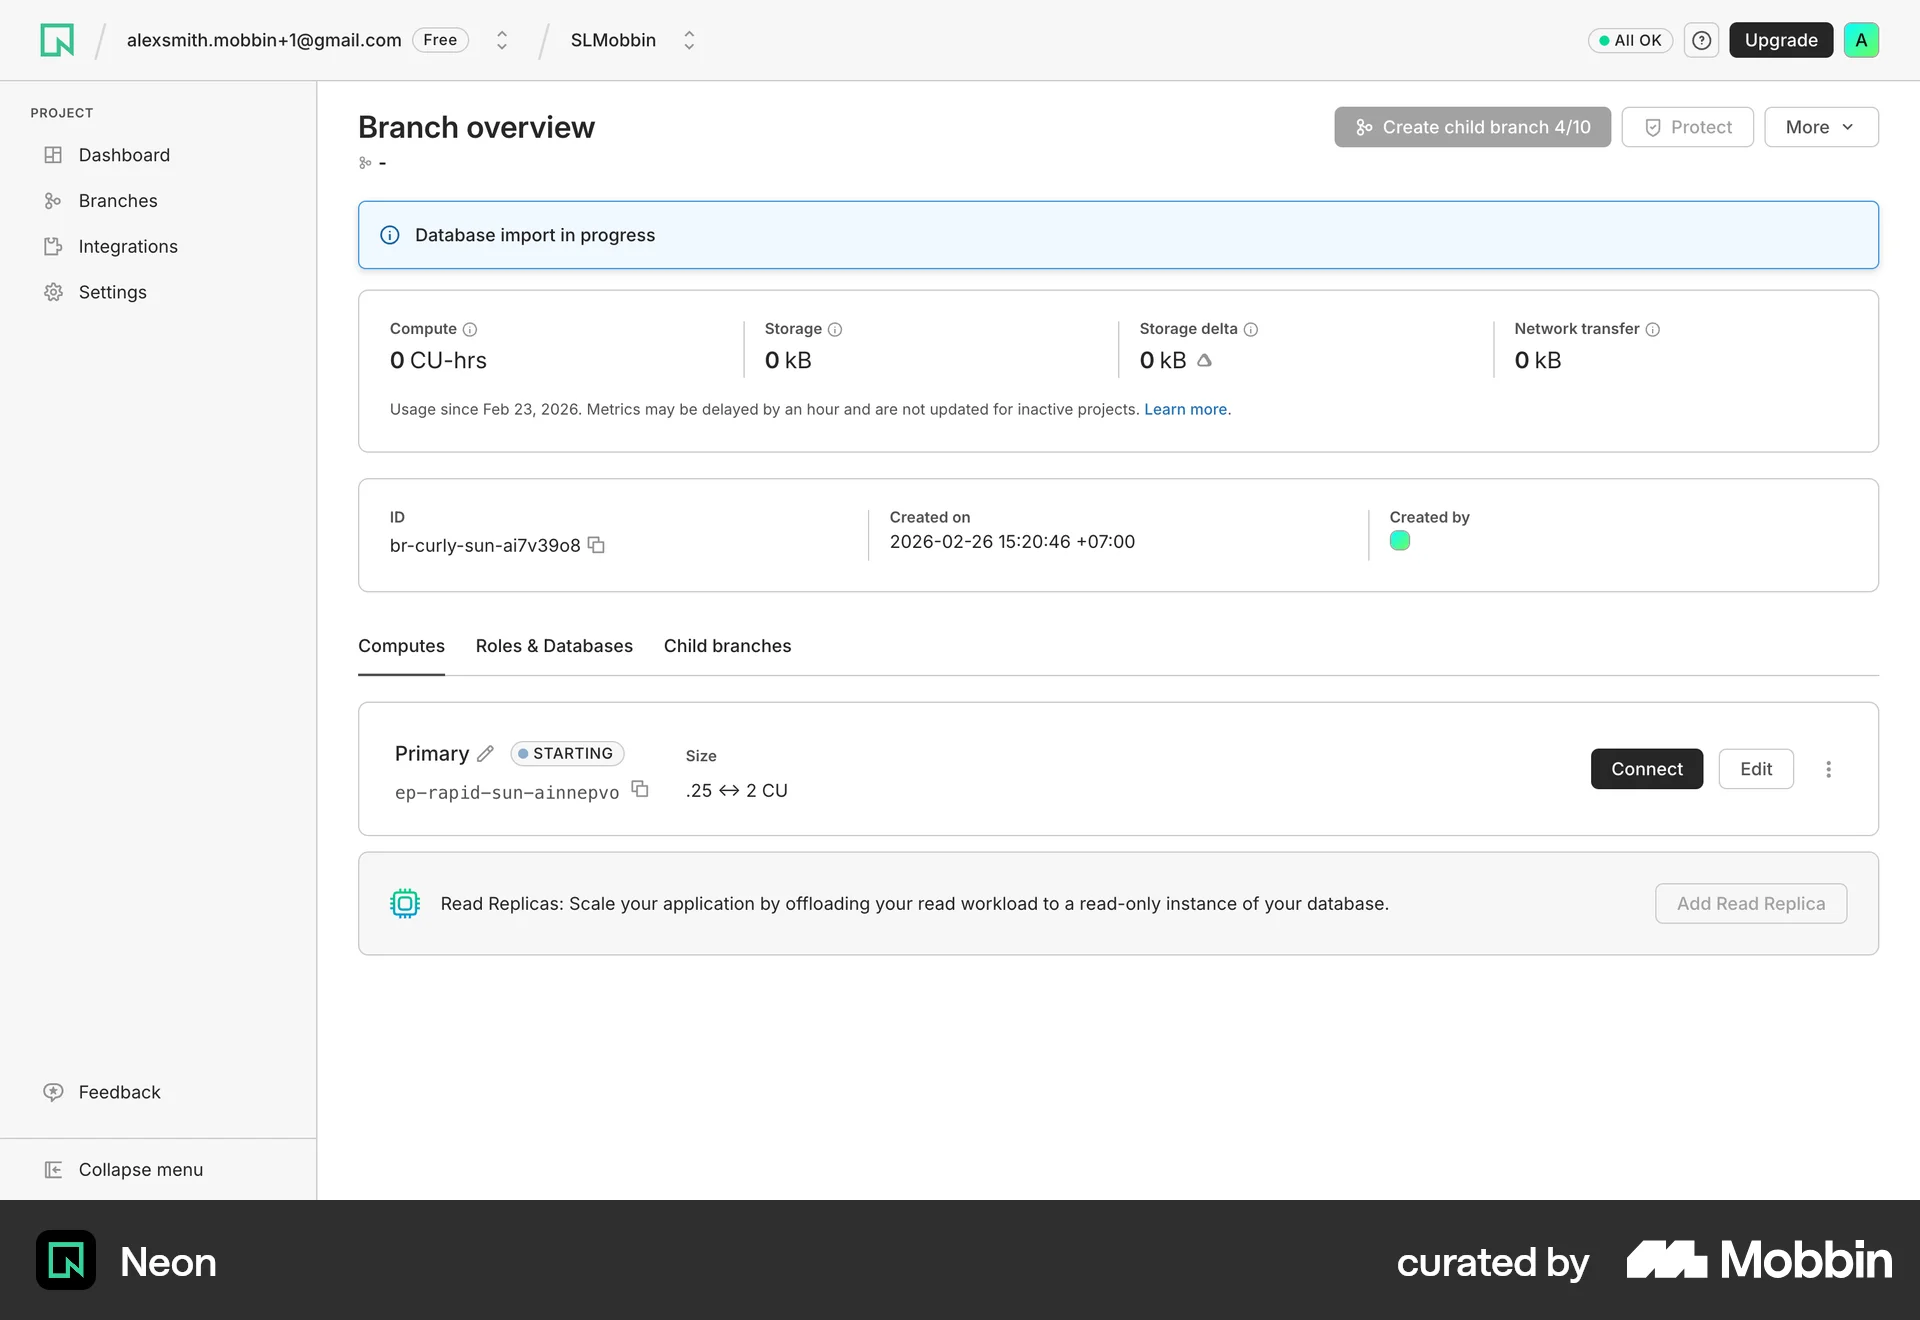Viewport: 1920px width, 1320px height.
Task: Click the endpoint name ep-rapid-sun-ainnepvo
Action: pos(507,792)
